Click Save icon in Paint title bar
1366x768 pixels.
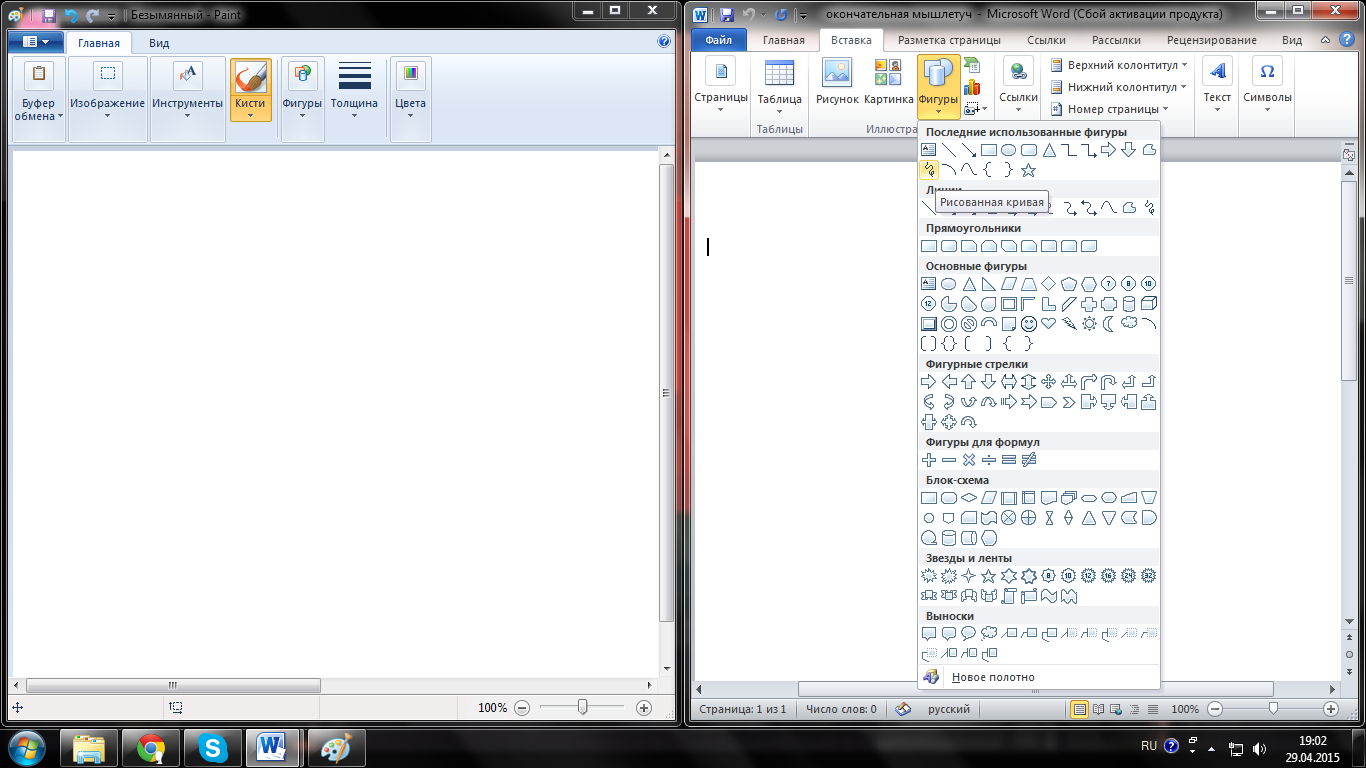[x=48, y=16]
